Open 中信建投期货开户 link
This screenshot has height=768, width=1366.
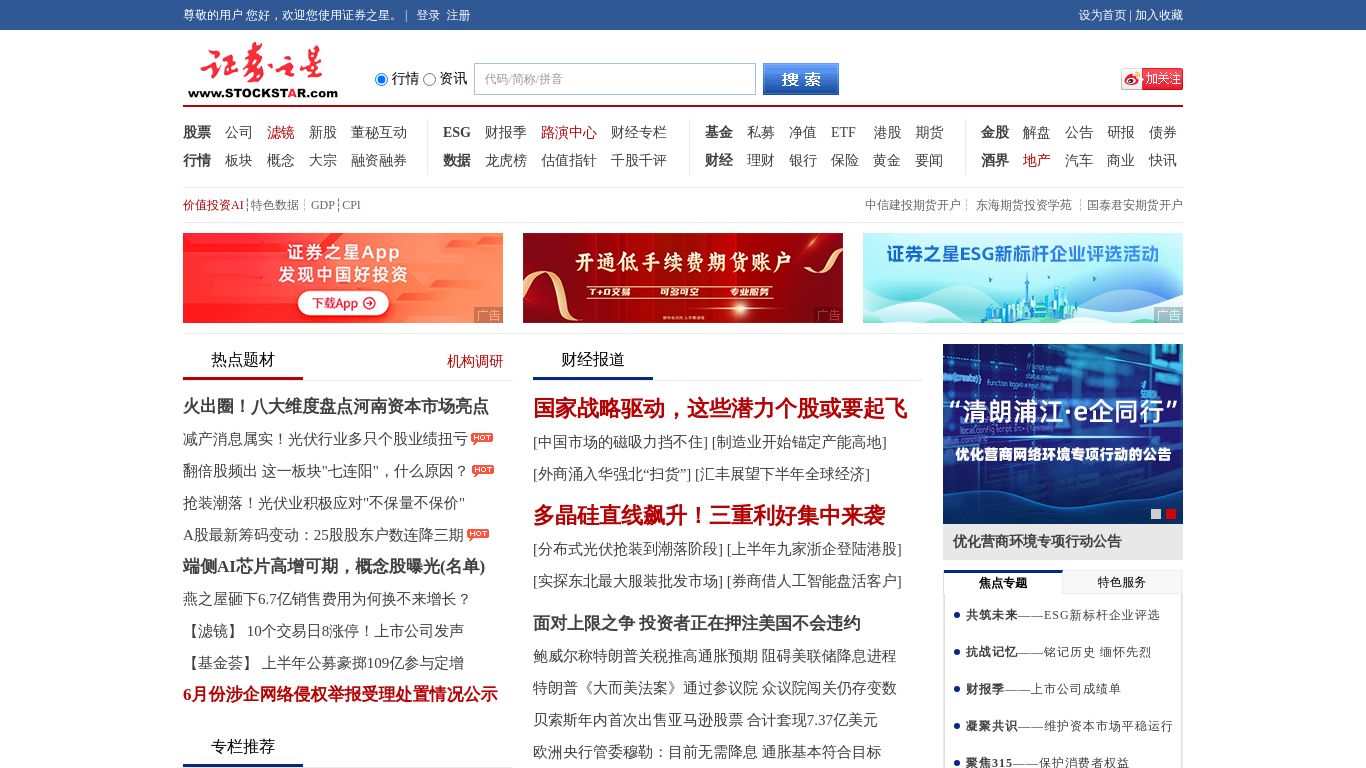913,205
